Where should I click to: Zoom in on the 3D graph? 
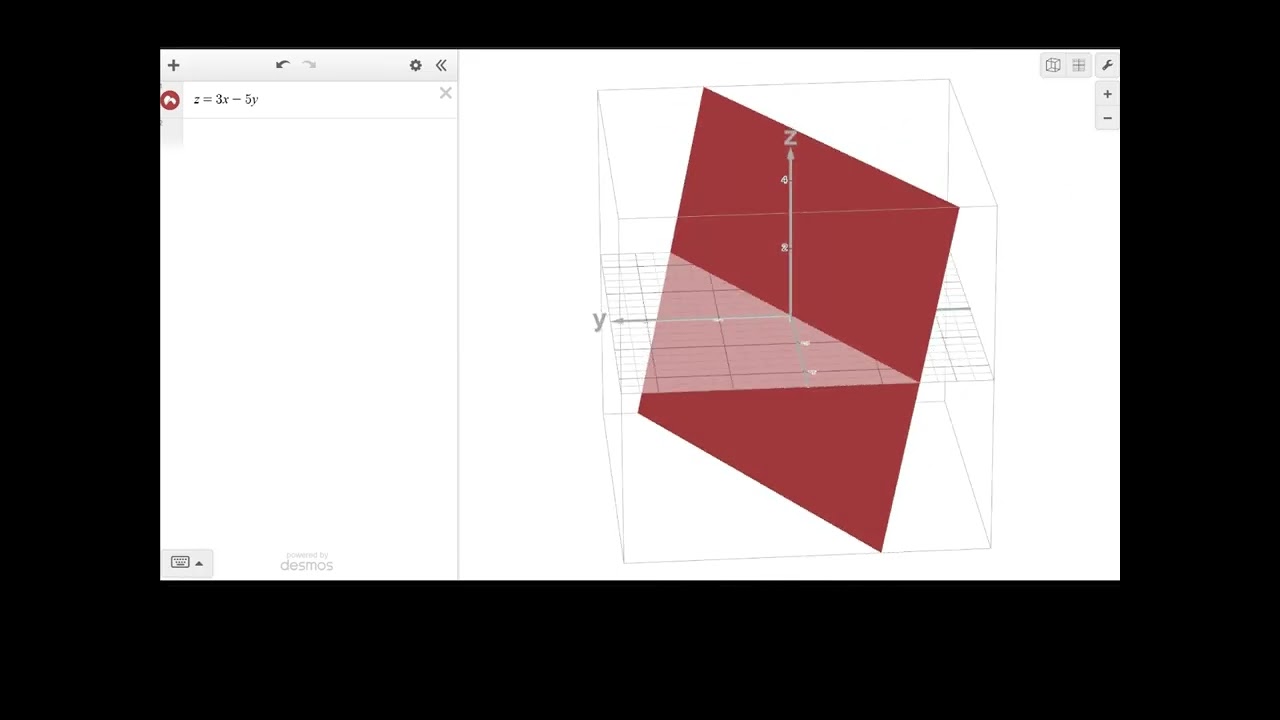(1107, 94)
